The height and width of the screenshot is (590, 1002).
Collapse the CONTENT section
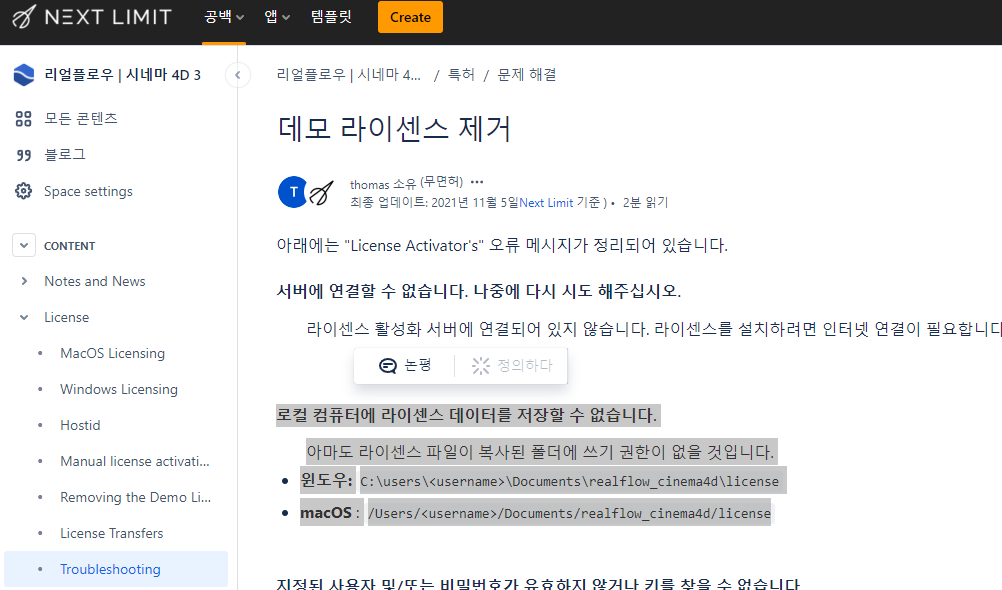[24, 246]
